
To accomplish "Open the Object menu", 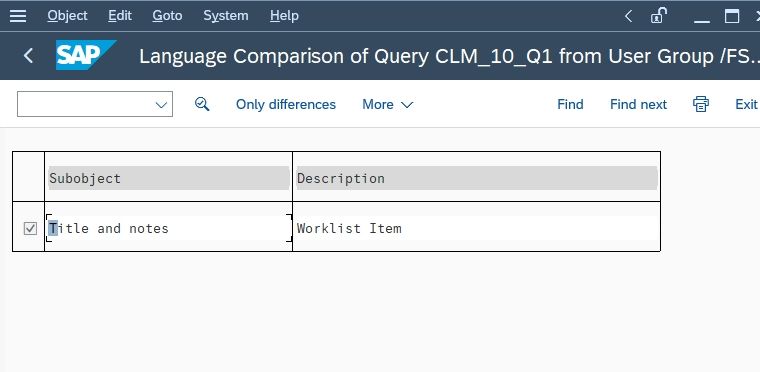I will [x=67, y=16].
